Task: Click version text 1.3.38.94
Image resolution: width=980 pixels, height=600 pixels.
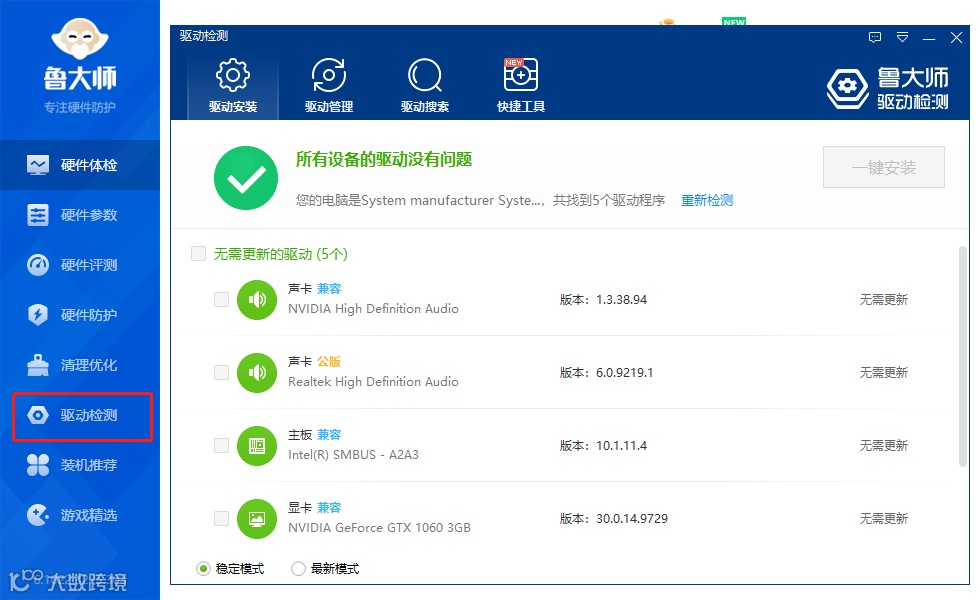Action: 621,299
